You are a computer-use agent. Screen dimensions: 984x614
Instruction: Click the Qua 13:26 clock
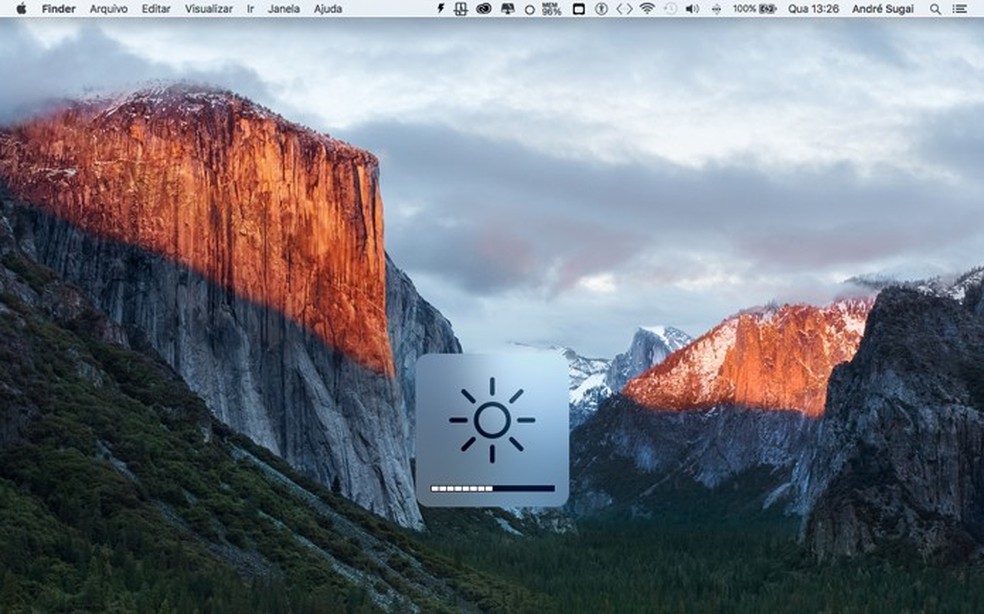[x=811, y=9]
